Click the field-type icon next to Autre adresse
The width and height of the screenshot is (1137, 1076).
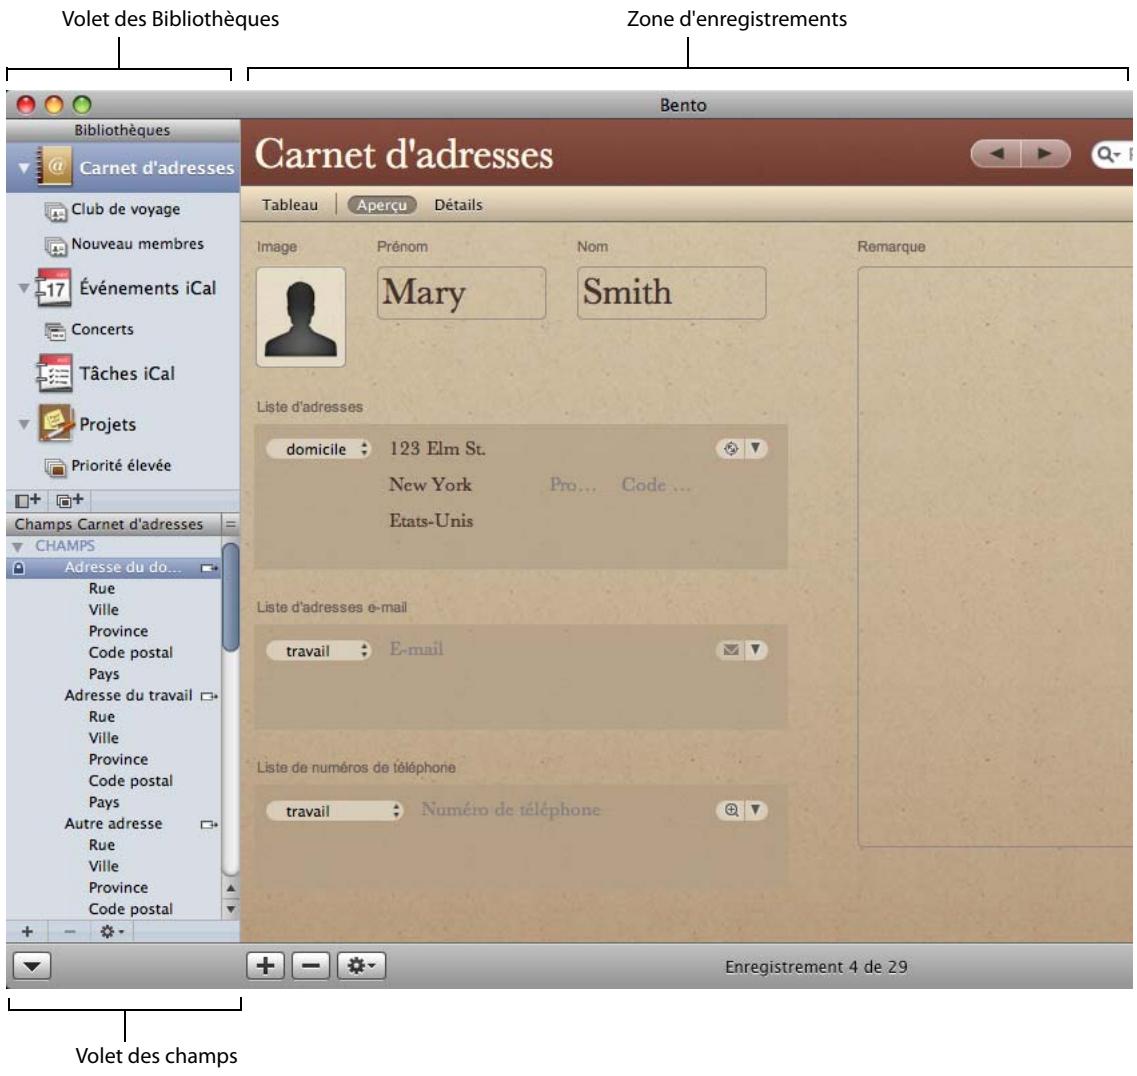[x=209, y=824]
